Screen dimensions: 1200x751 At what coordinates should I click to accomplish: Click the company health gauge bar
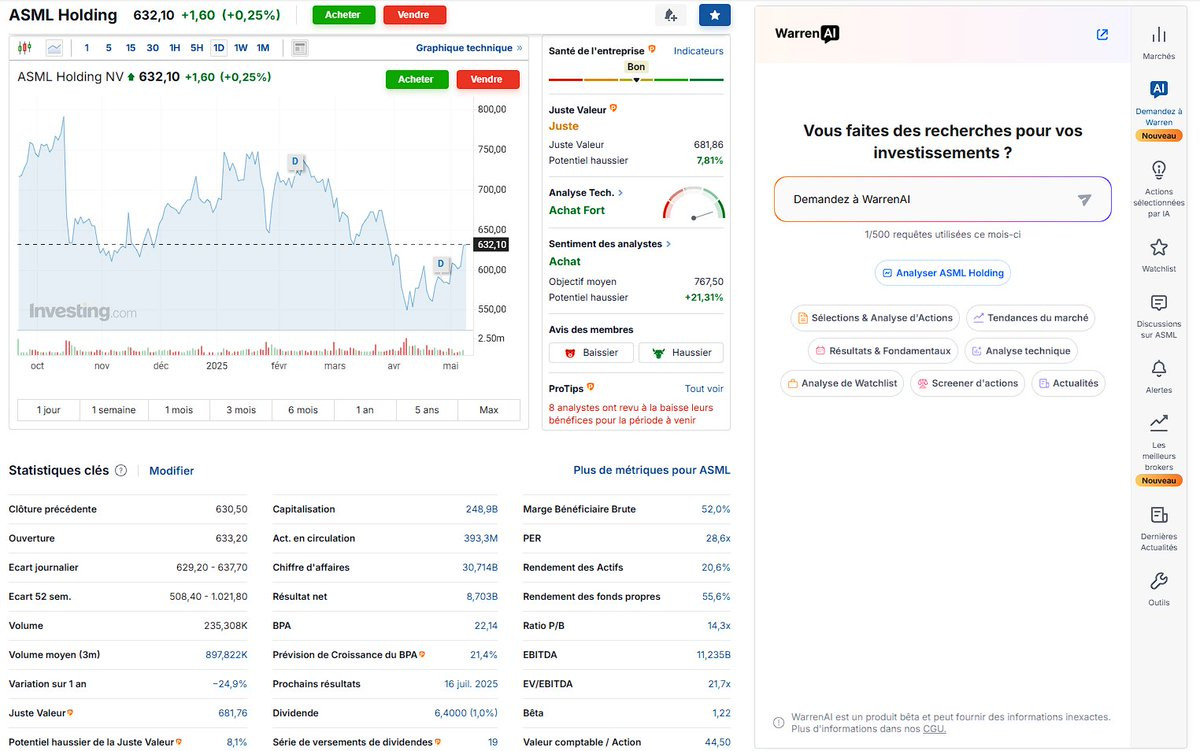pyautogui.click(x=636, y=79)
